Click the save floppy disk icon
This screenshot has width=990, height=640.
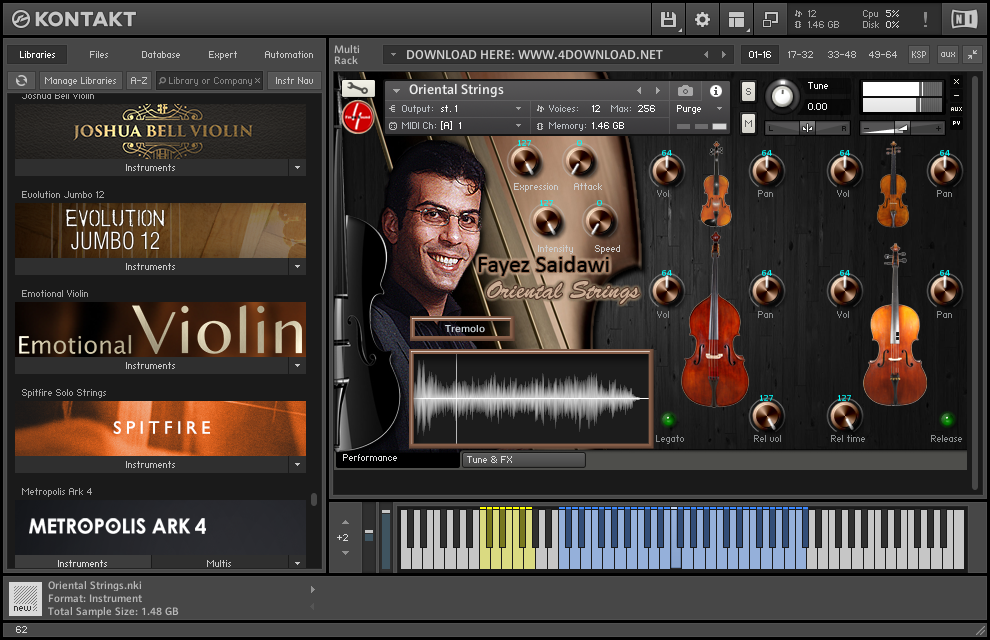click(x=668, y=19)
